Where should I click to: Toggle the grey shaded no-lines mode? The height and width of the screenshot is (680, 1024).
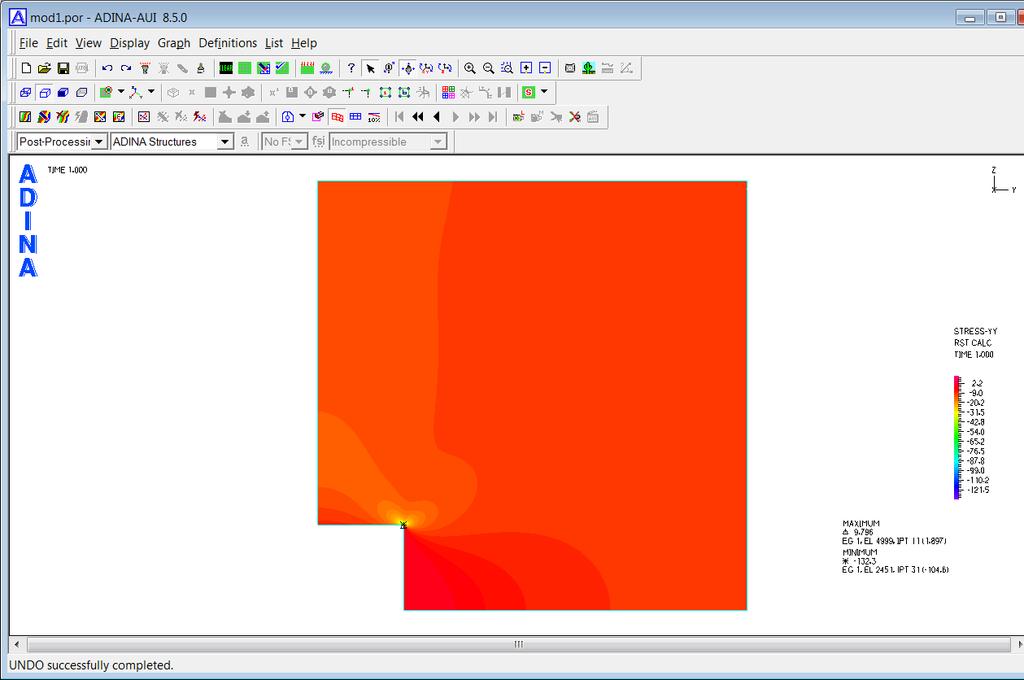click(x=82, y=92)
